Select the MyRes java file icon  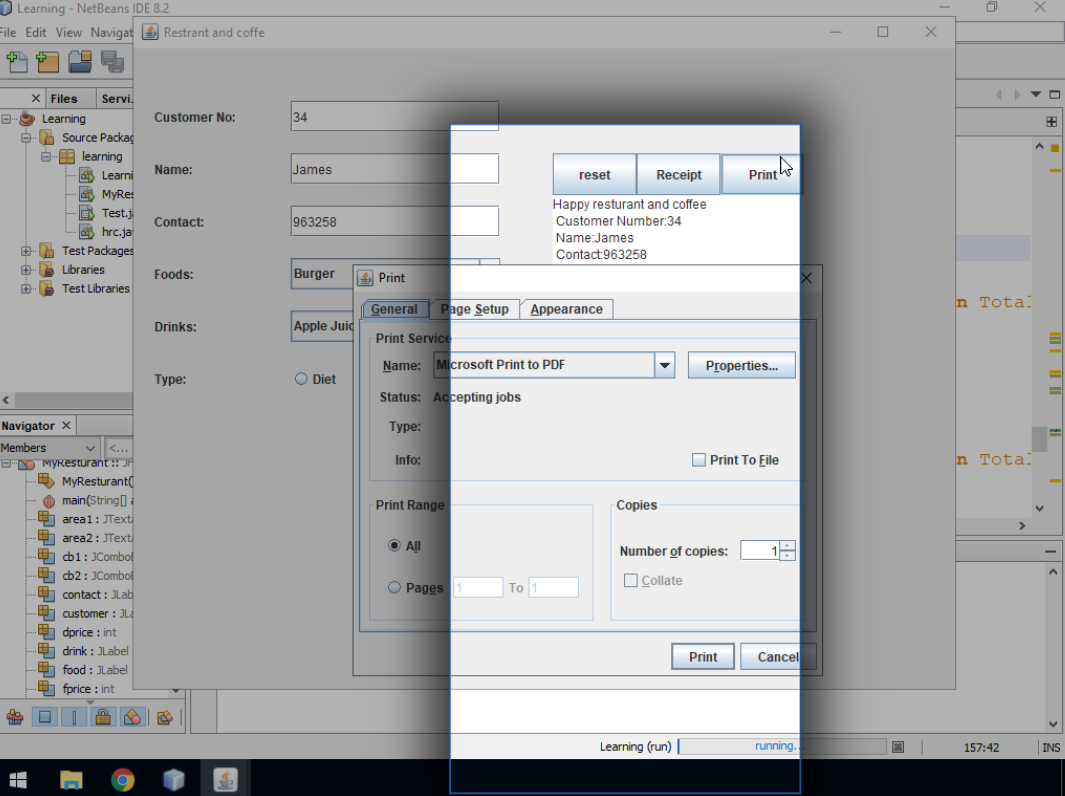pos(87,194)
